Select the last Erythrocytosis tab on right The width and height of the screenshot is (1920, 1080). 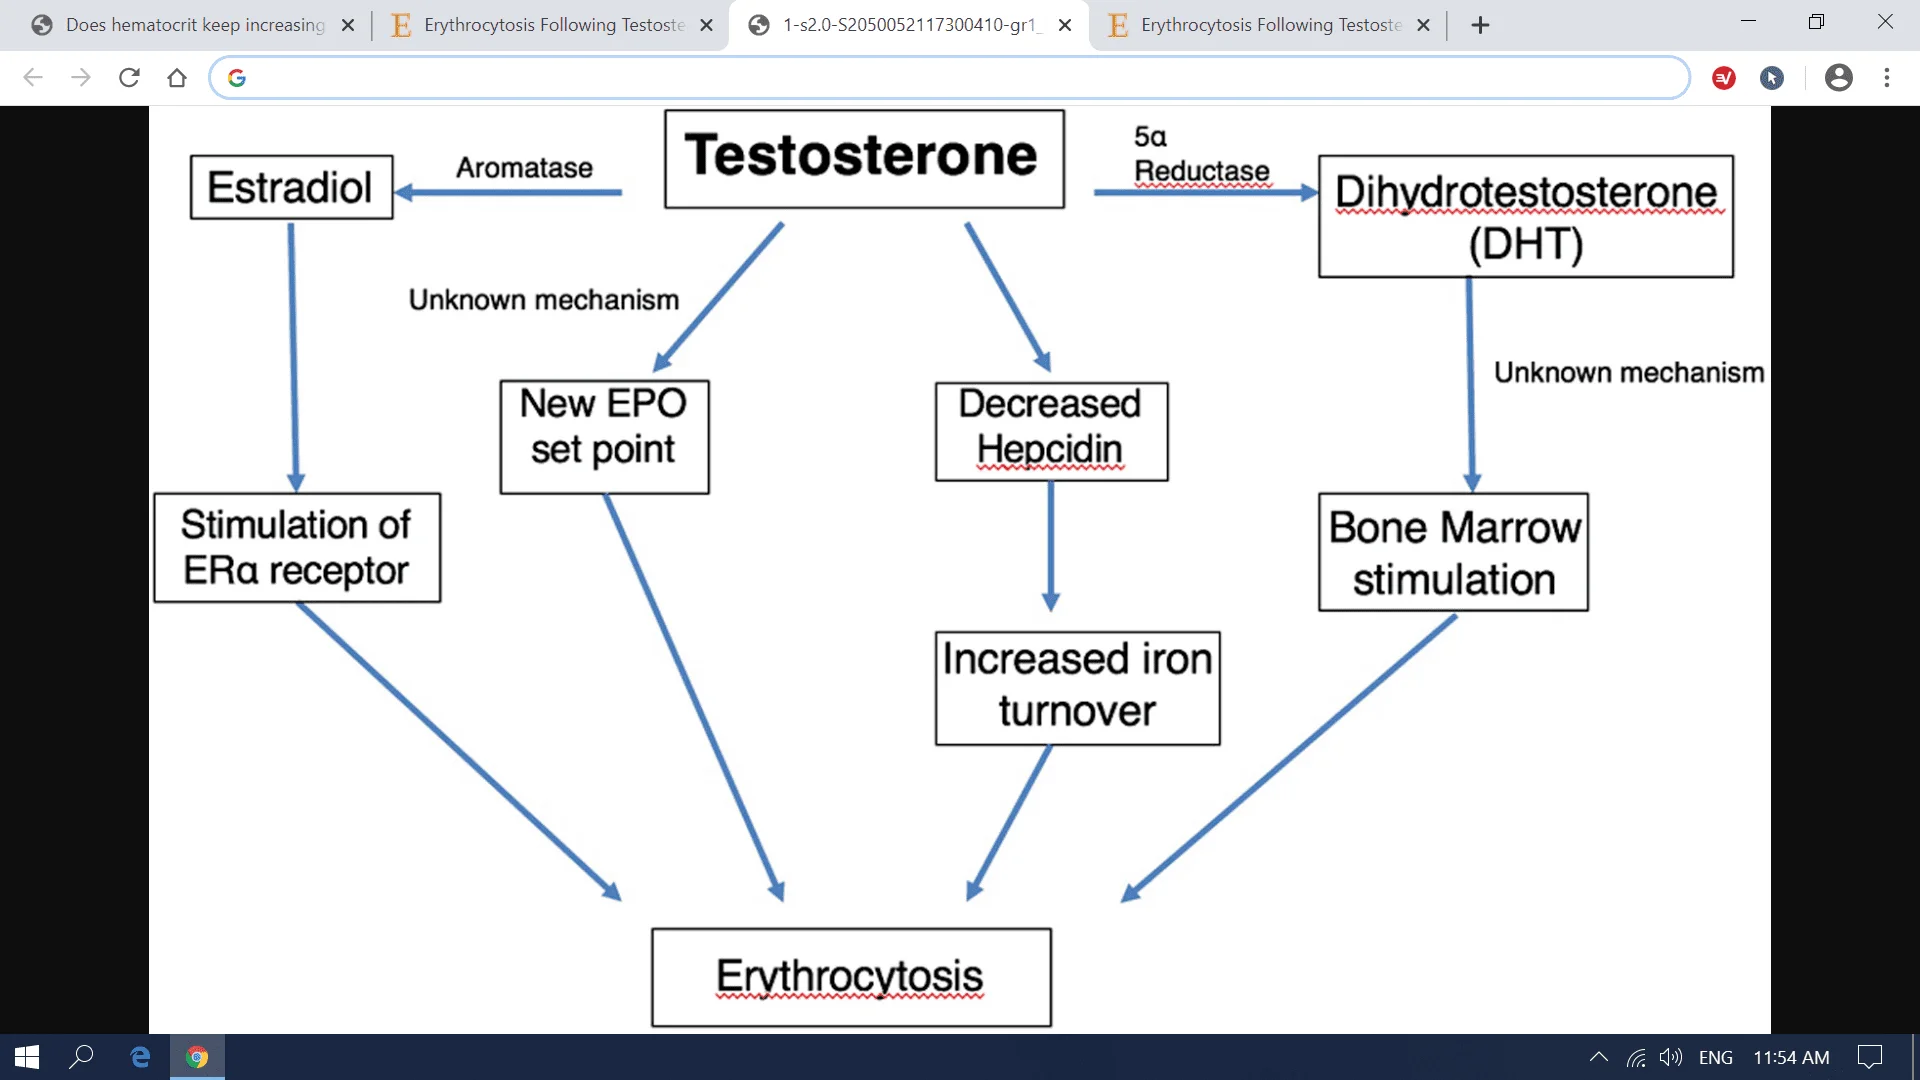click(x=1270, y=25)
